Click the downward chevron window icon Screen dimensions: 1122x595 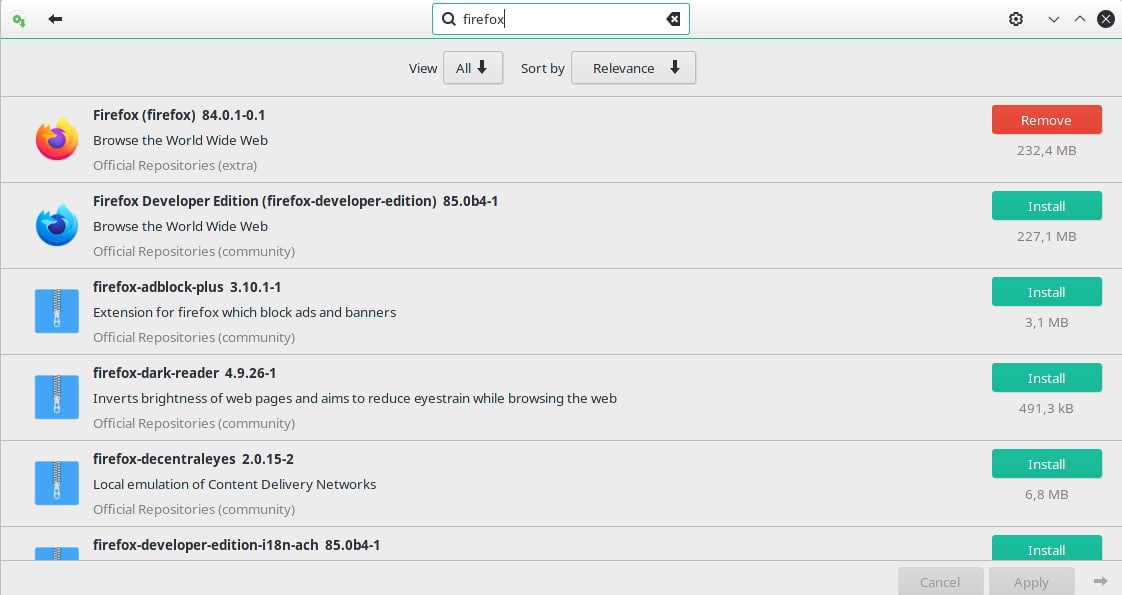click(x=1053, y=19)
